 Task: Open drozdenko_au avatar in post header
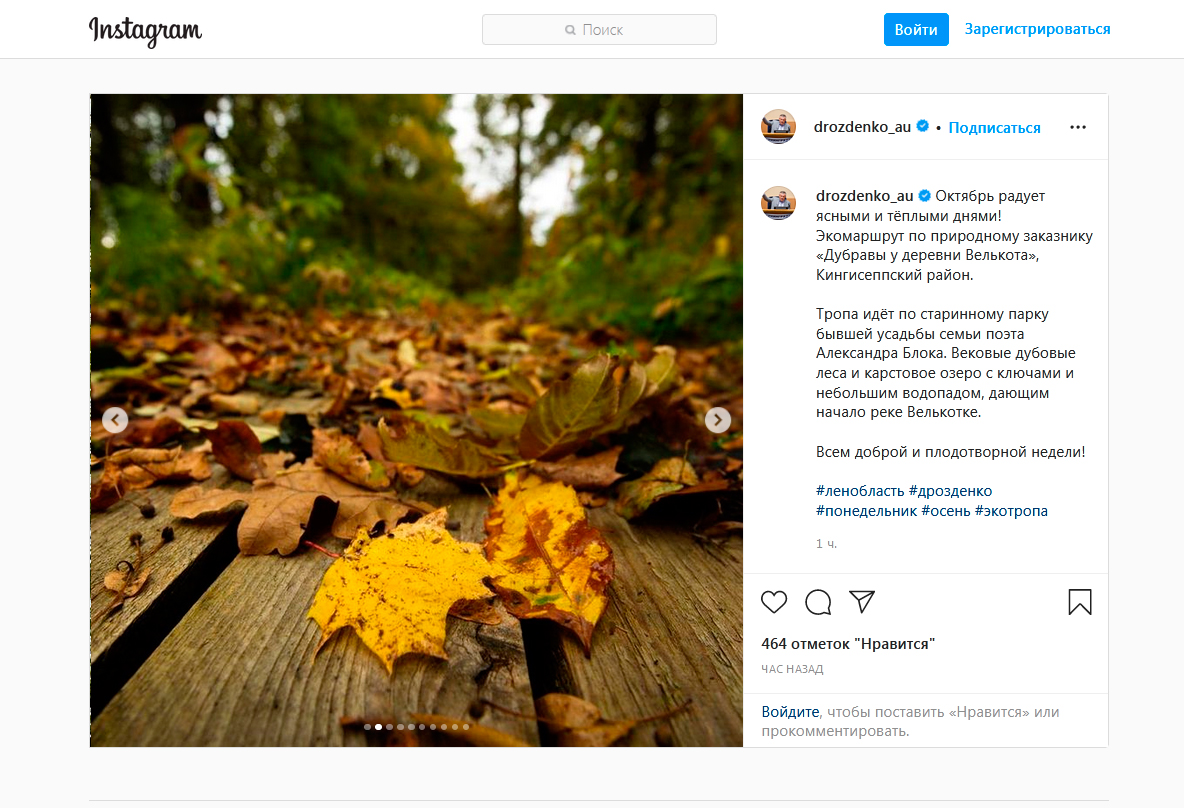pyautogui.click(x=779, y=127)
